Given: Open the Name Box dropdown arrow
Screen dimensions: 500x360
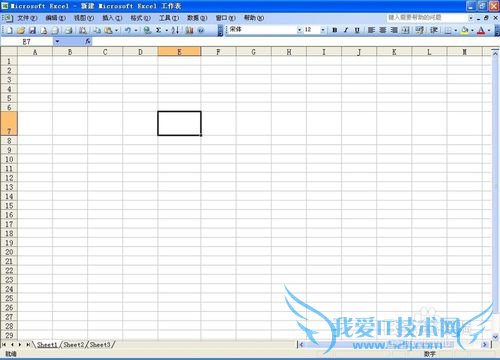Looking at the screenshot, I should pos(57,41).
